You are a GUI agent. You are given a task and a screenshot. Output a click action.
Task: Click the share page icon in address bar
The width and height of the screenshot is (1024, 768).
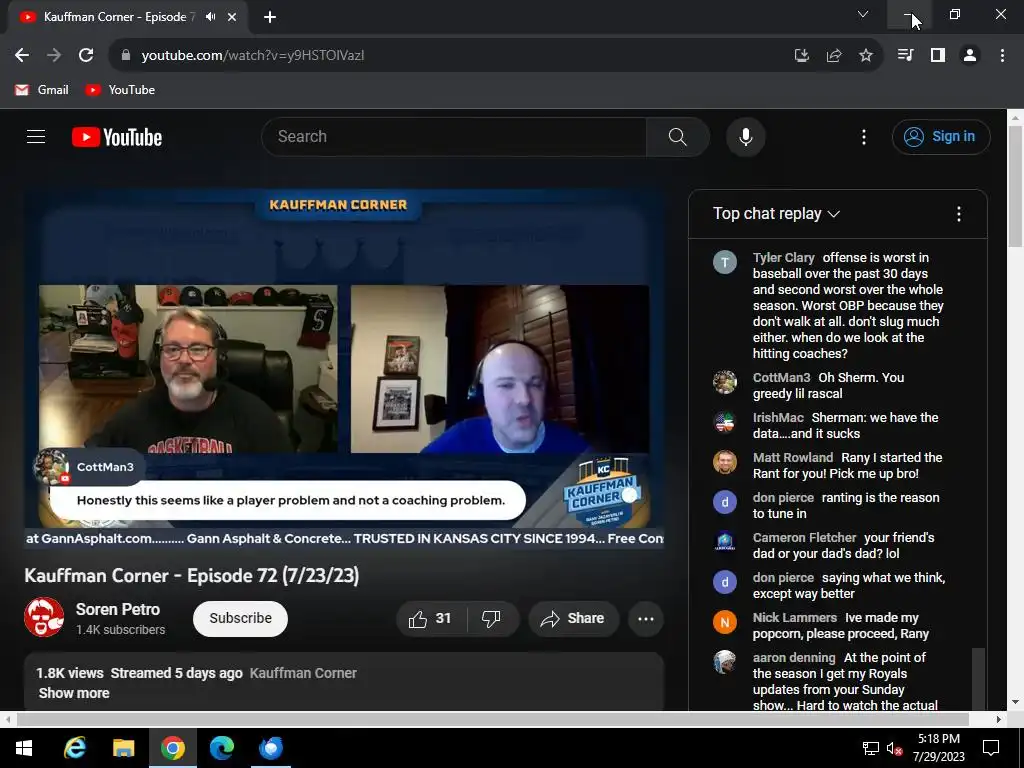(x=834, y=56)
